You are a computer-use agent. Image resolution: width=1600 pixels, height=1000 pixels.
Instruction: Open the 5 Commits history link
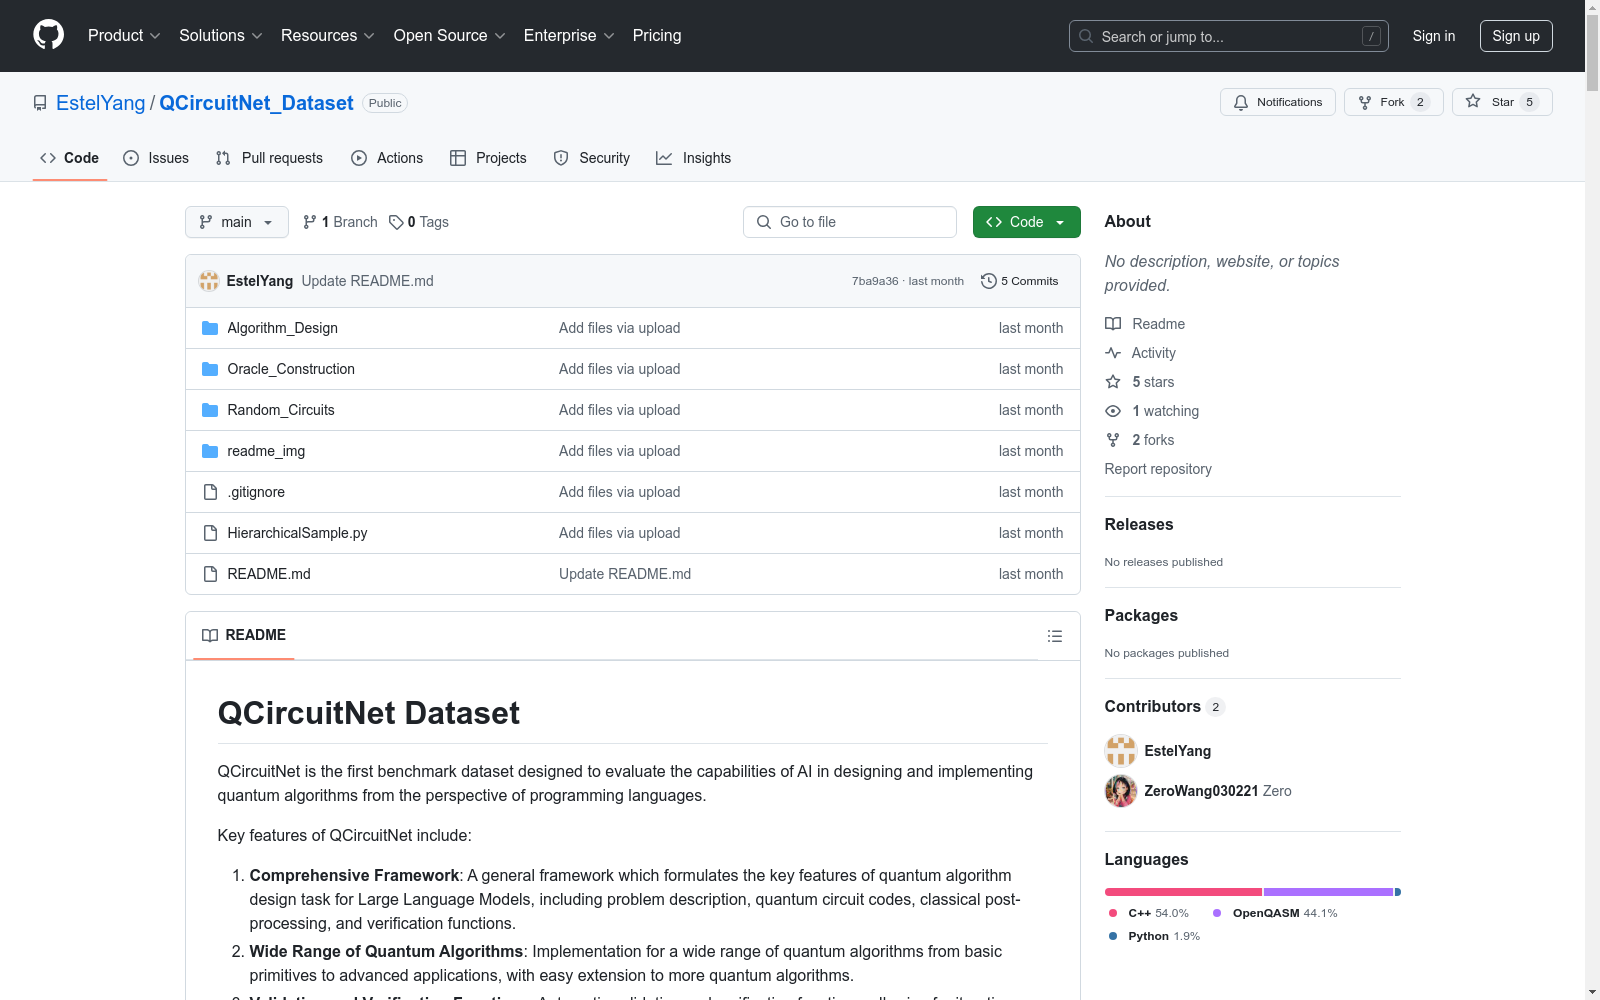tap(1020, 281)
